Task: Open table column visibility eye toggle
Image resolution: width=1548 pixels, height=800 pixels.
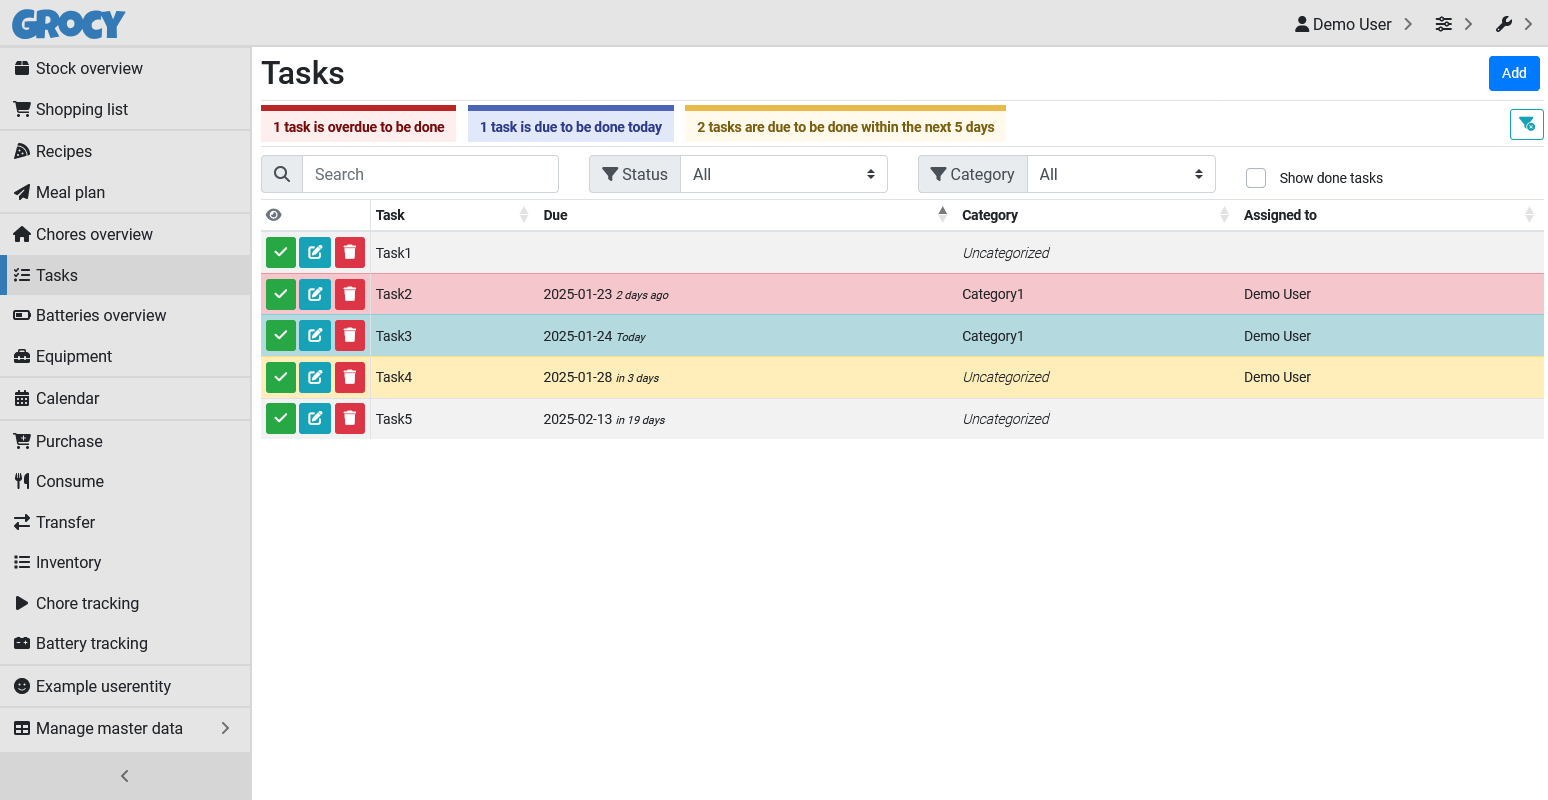Action: coord(274,215)
